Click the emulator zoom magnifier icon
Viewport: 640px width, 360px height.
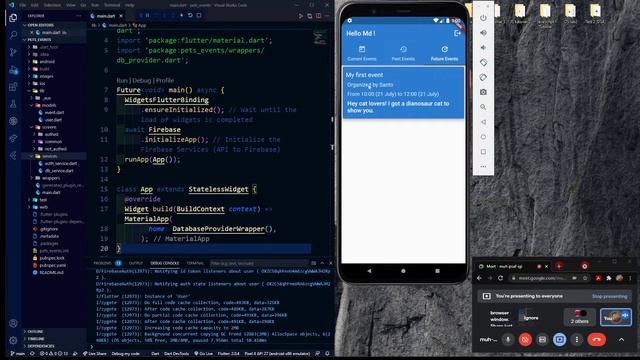pos(483,107)
